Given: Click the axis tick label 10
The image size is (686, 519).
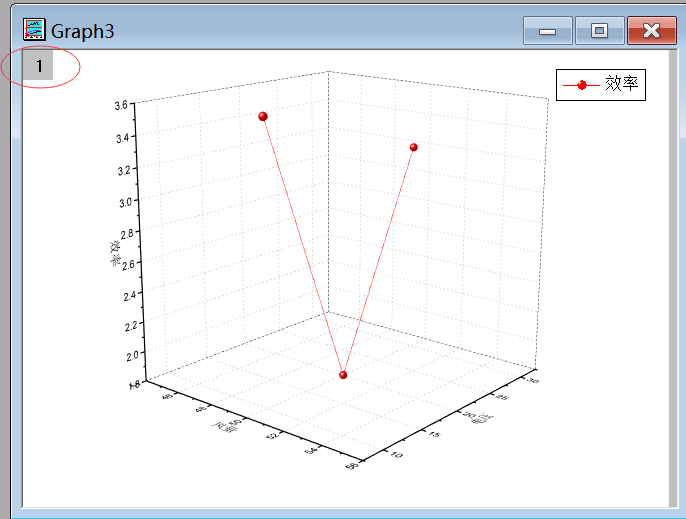Looking at the screenshot, I should [x=396, y=454].
